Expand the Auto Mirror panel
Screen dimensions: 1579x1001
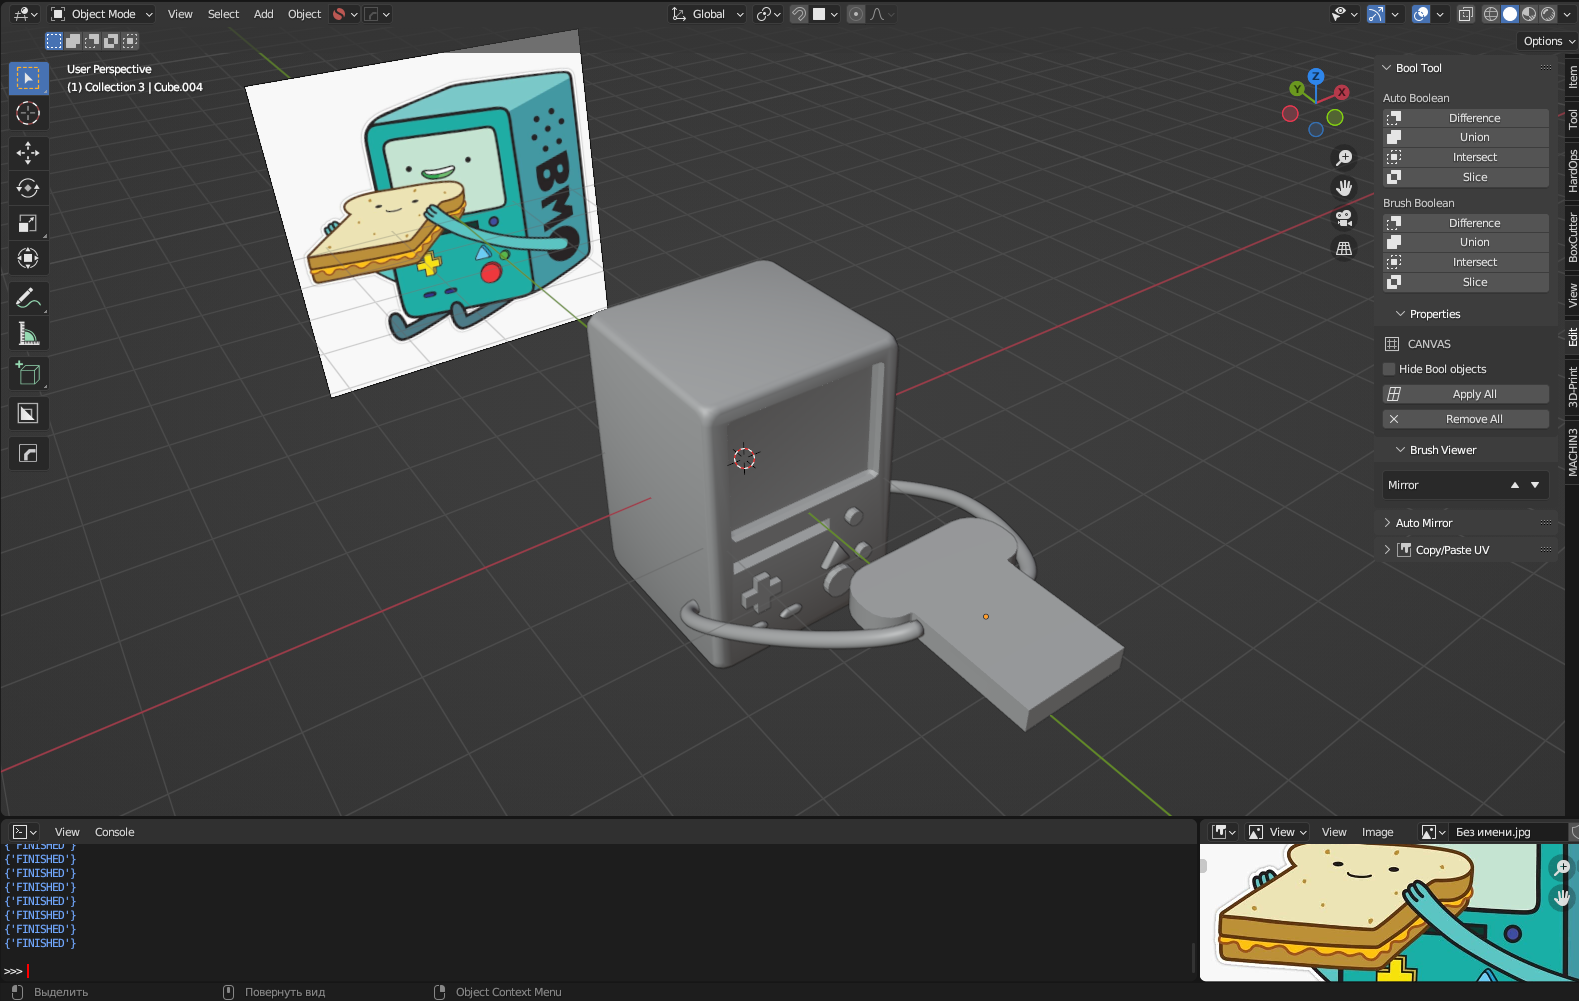pyautogui.click(x=1423, y=523)
